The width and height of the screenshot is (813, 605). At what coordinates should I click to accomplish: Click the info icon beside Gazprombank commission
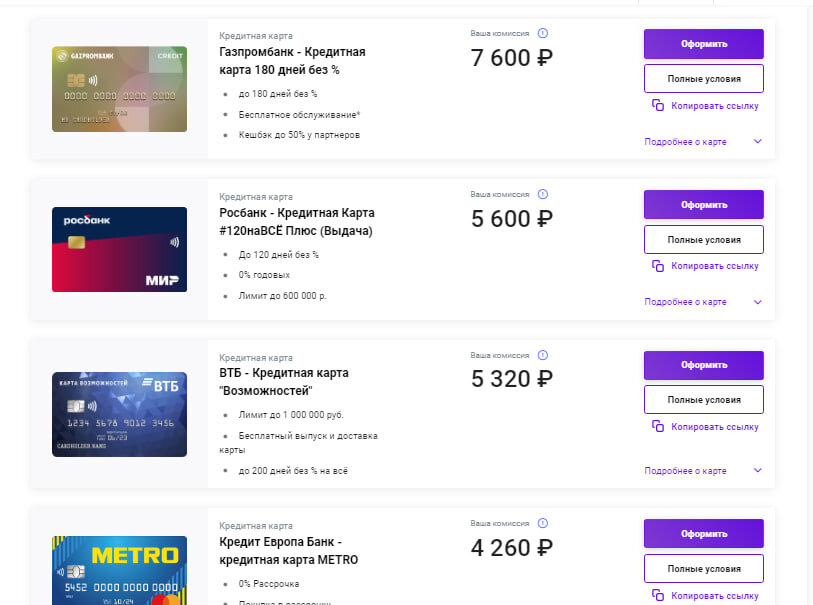point(543,33)
